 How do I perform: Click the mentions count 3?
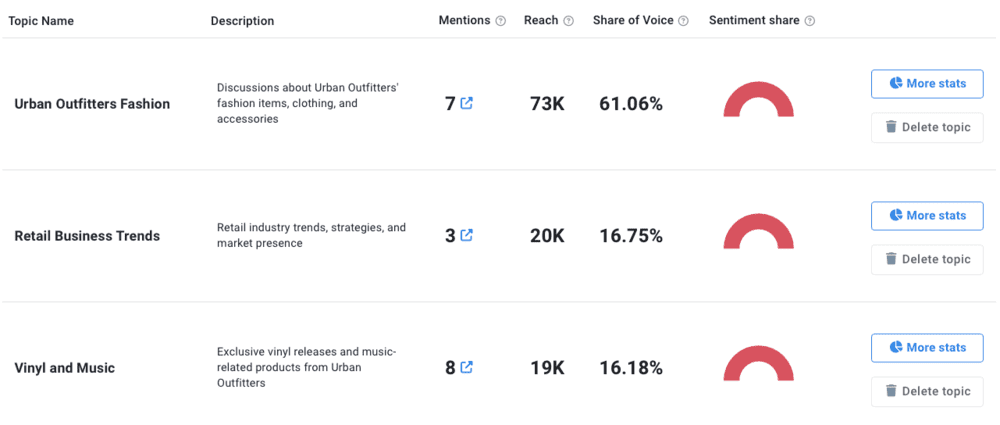450,236
